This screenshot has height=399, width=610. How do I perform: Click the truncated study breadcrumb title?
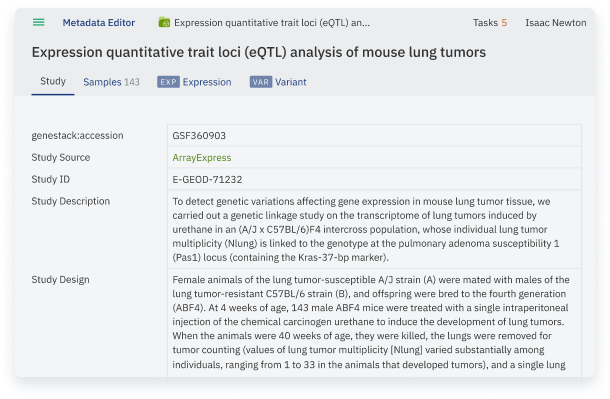tap(272, 23)
